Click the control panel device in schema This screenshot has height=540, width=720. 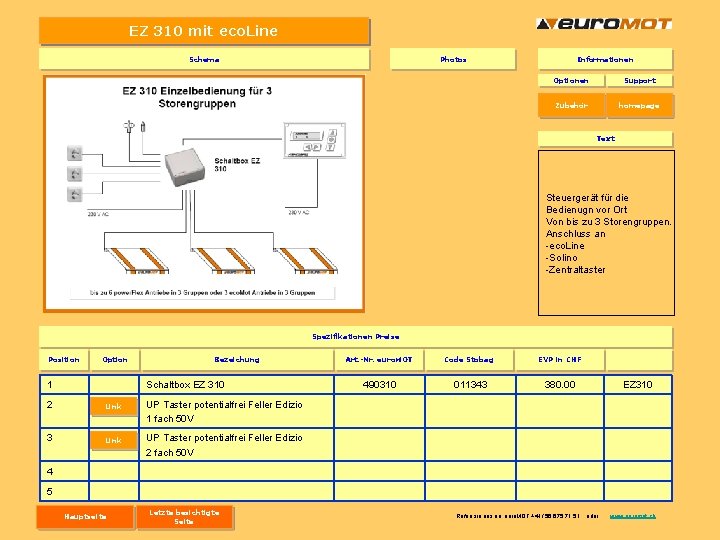tap(315, 140)
